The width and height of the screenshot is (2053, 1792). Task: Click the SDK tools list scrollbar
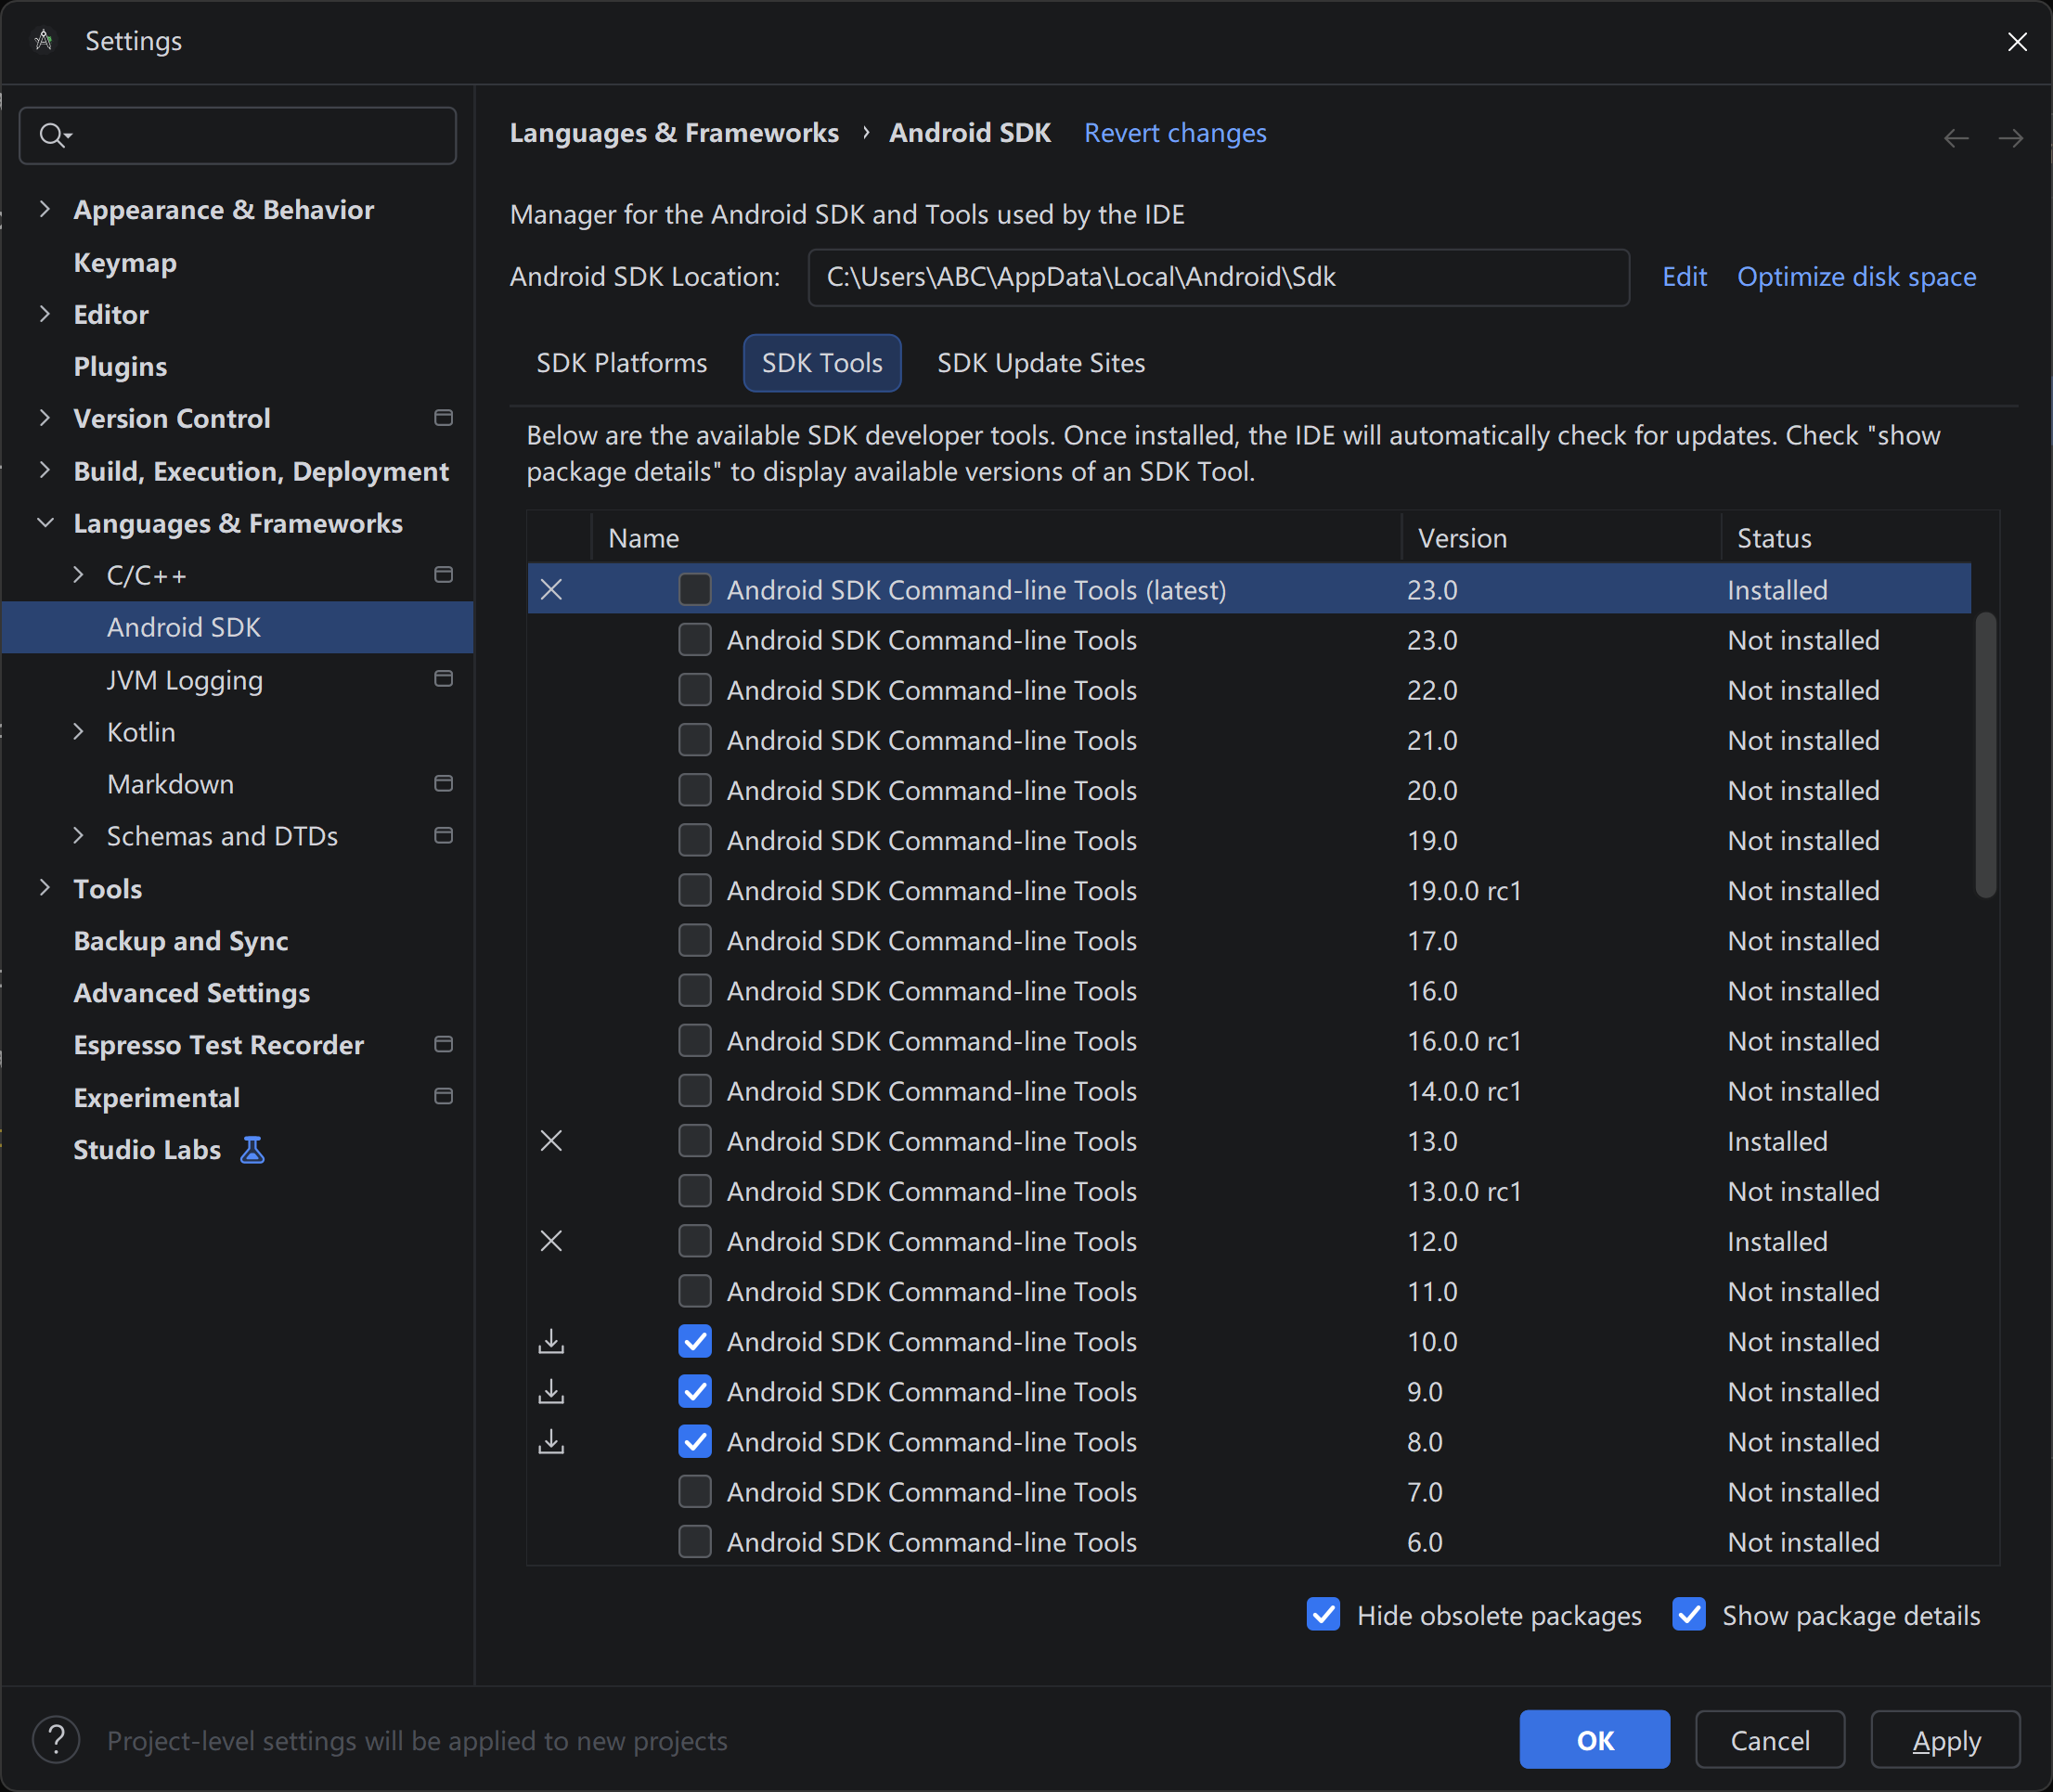pyautogui.click(x=1986, y=755)
